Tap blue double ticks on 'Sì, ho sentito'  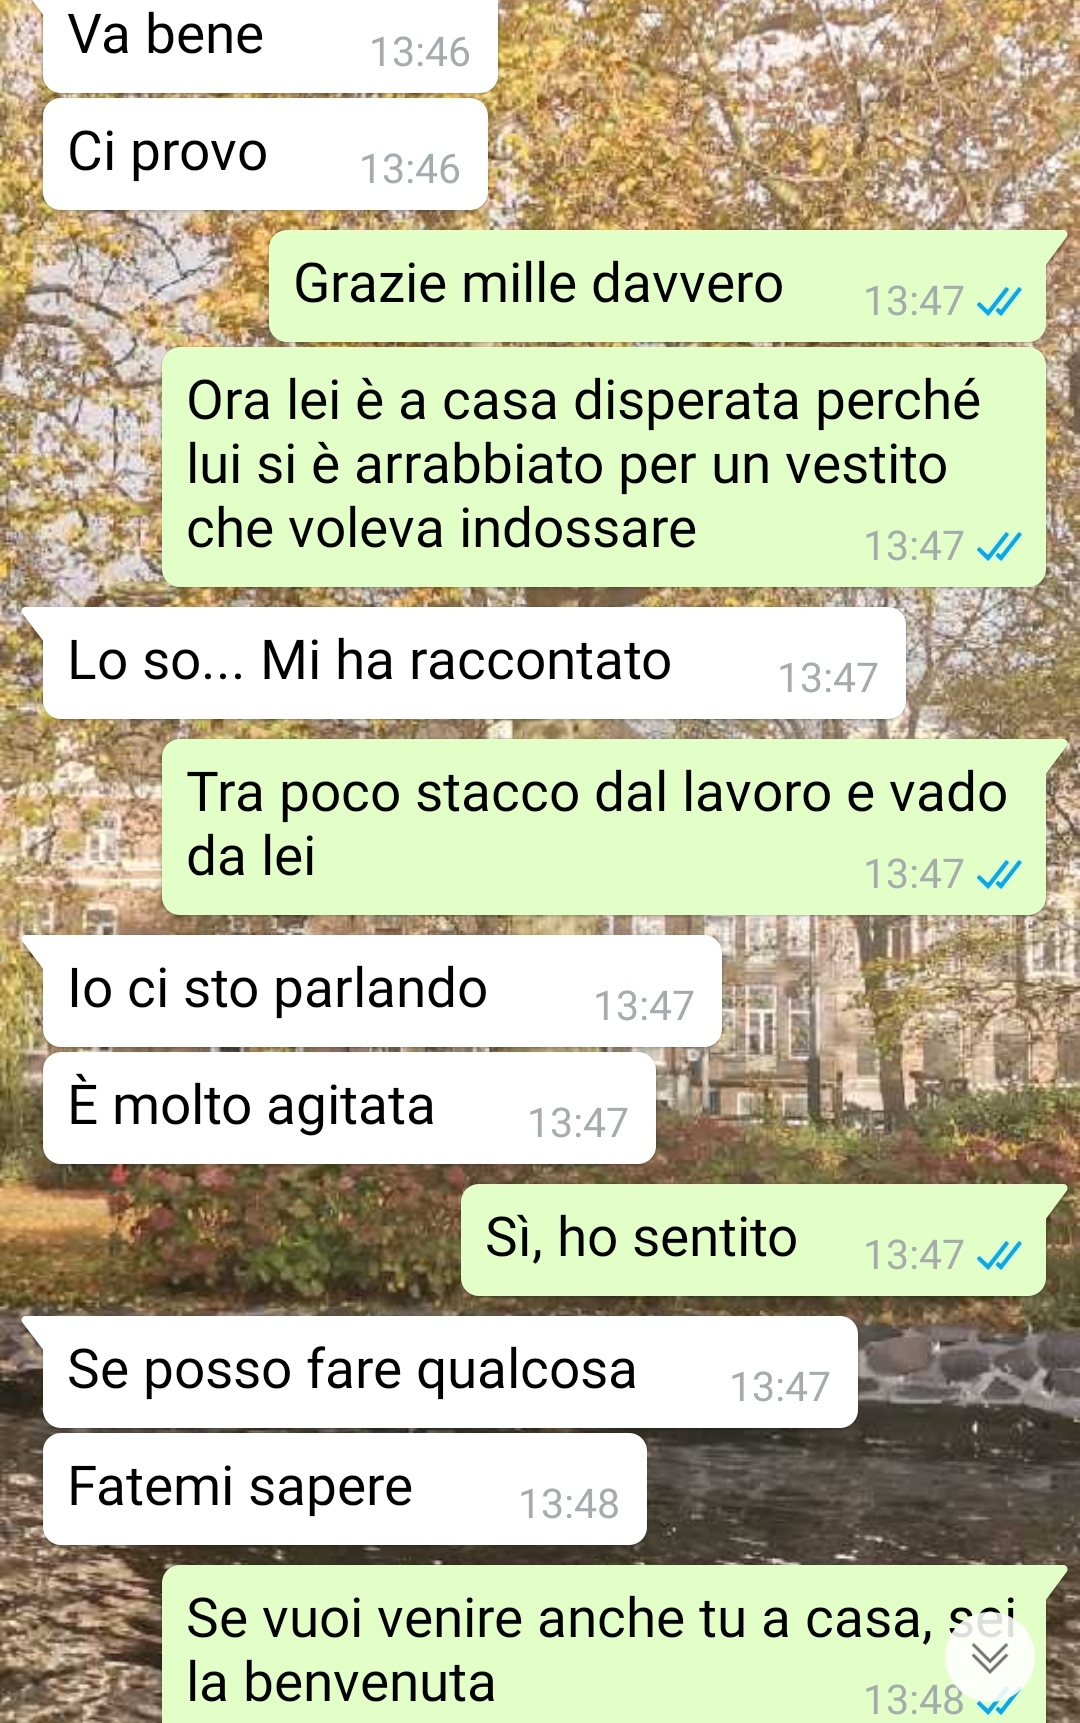[999, 1255]
